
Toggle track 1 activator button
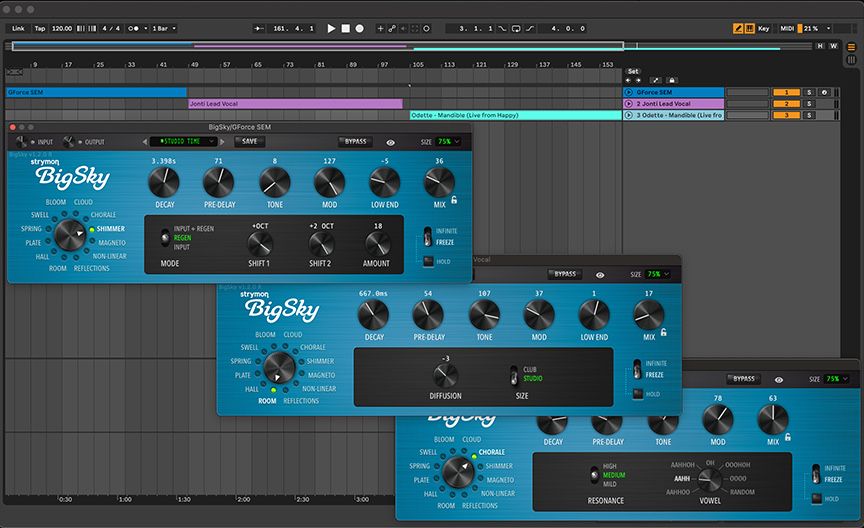786,93
